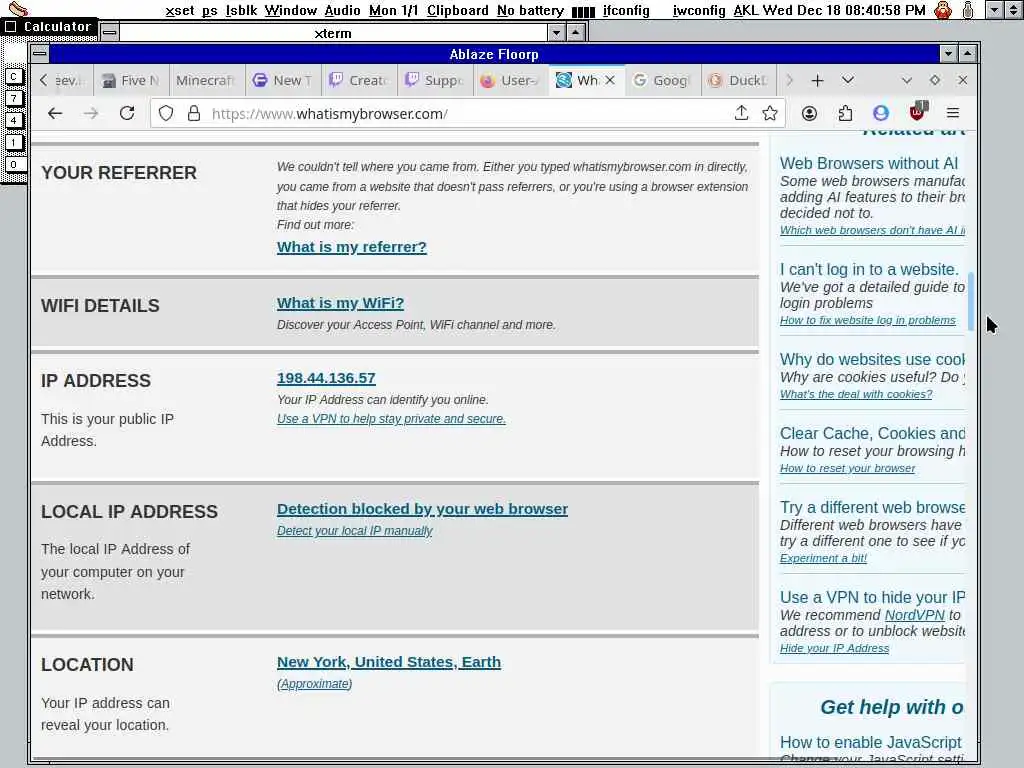Image resolution: width=1024 pixels, height=768 pixels.
Task: Switch to the DuckD tab
Action: pyautogui.click(x=738, y=80)
